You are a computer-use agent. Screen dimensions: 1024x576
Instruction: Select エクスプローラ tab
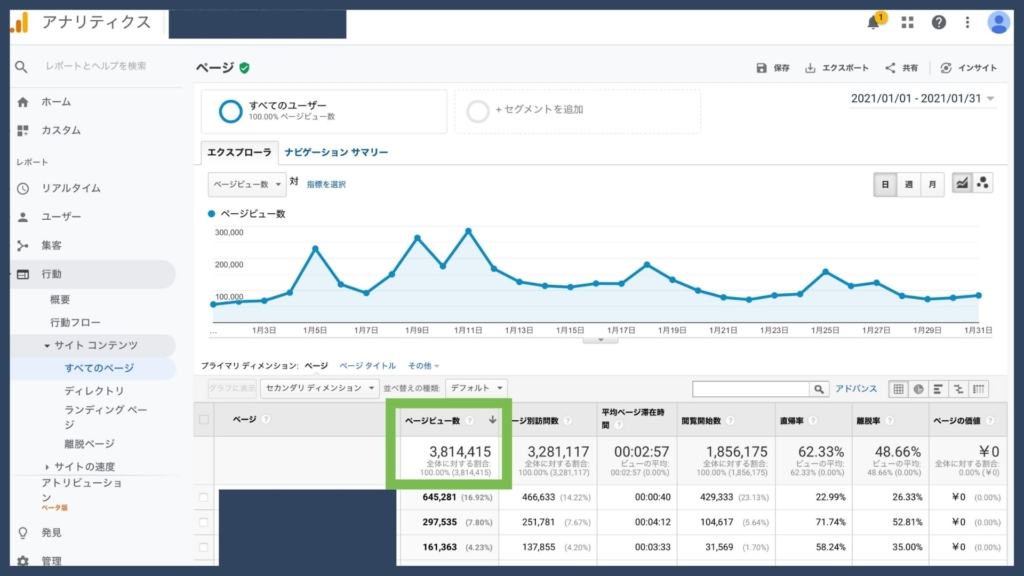pos(239,152)
